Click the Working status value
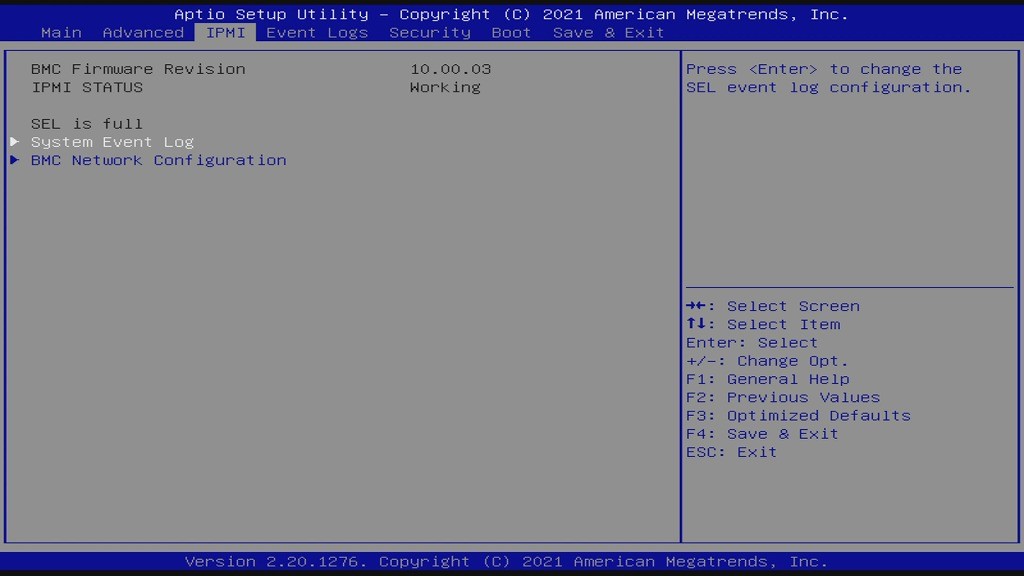Image resolution: width=1024 pixels, height=576 pixels. click(x=445, y=87)
